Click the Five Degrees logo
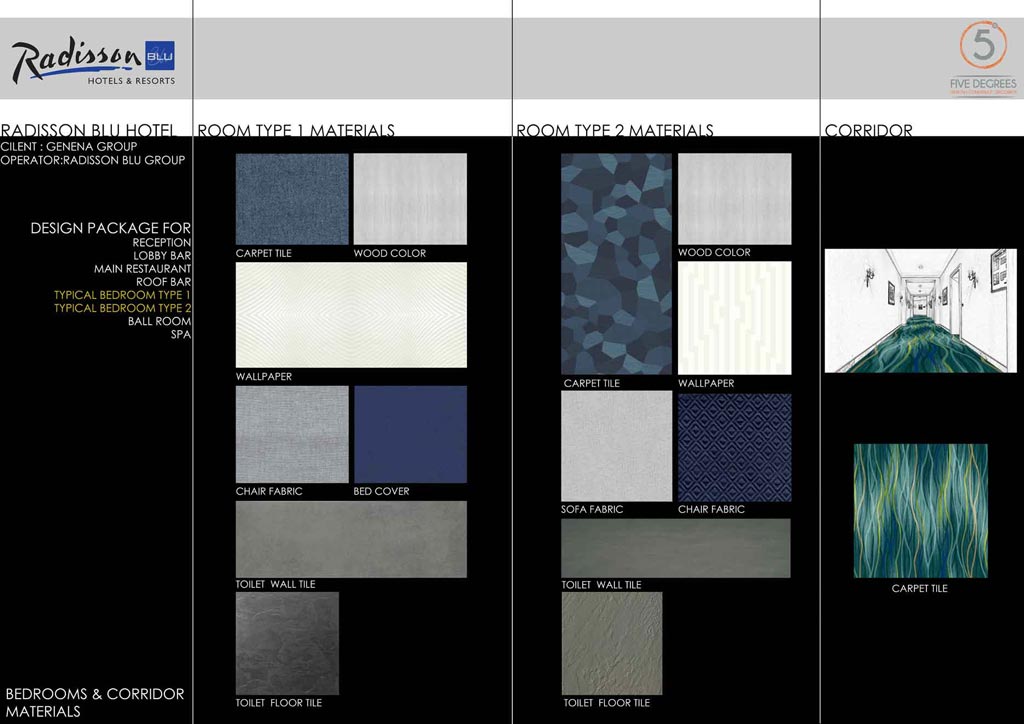1024x724 pixels. [x=983, y=59]
